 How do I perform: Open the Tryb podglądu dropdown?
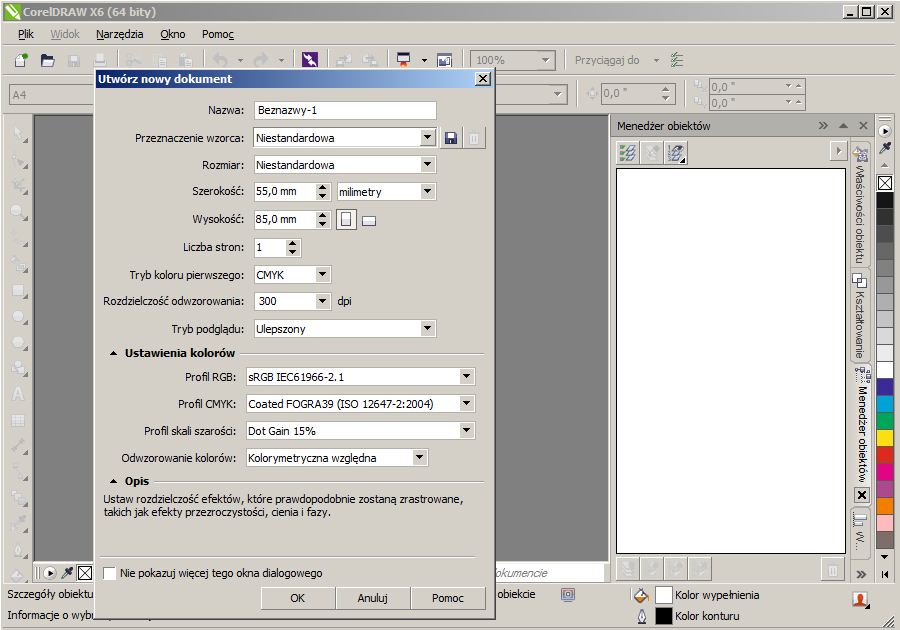(x=427, y=329)
